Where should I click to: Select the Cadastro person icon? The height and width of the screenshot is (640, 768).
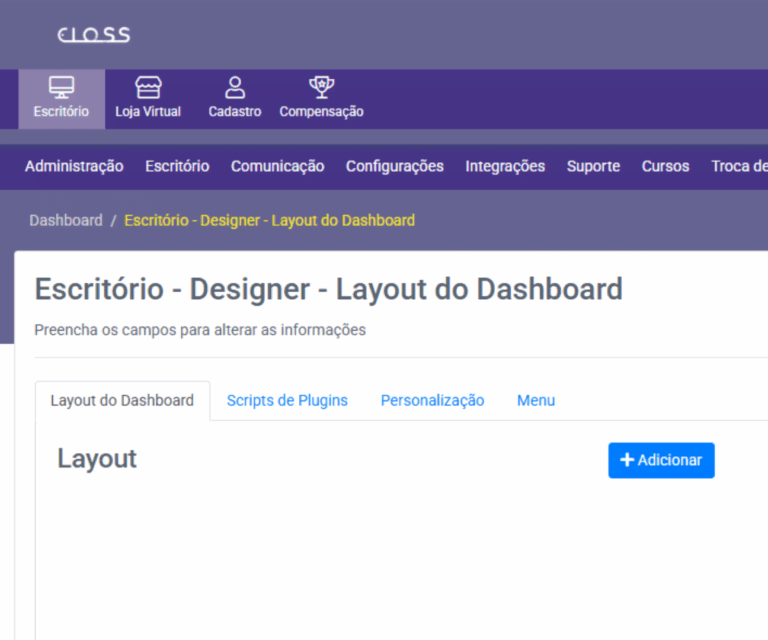[235, 88]
